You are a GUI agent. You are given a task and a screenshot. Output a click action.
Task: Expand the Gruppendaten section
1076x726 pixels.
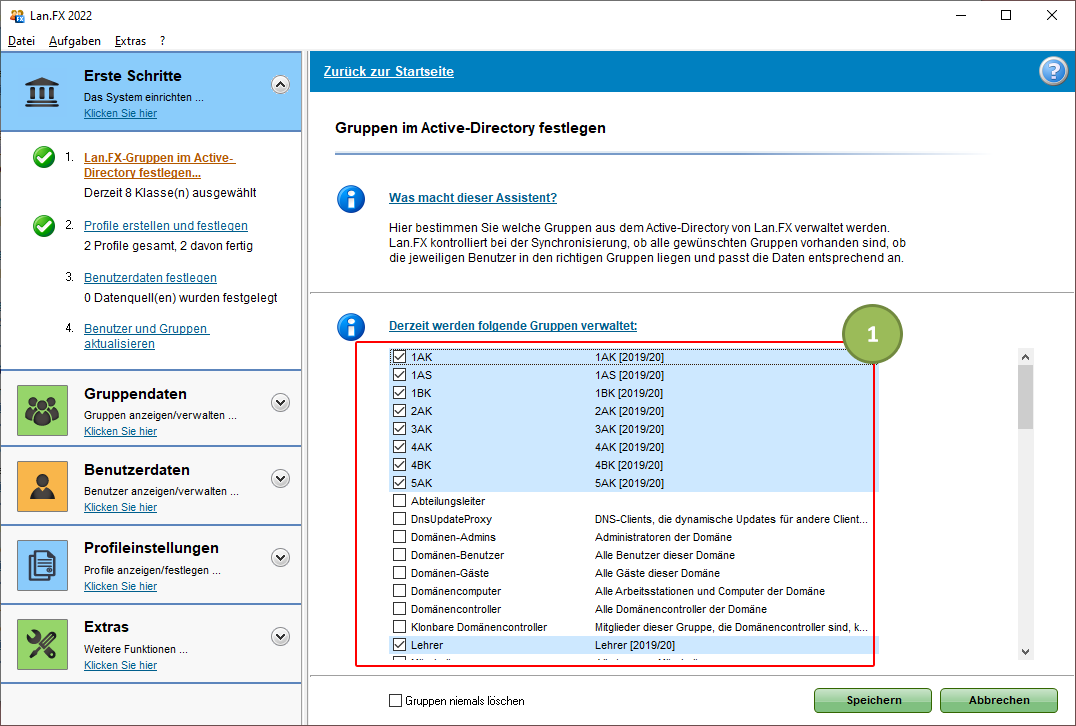coord(280,402)
